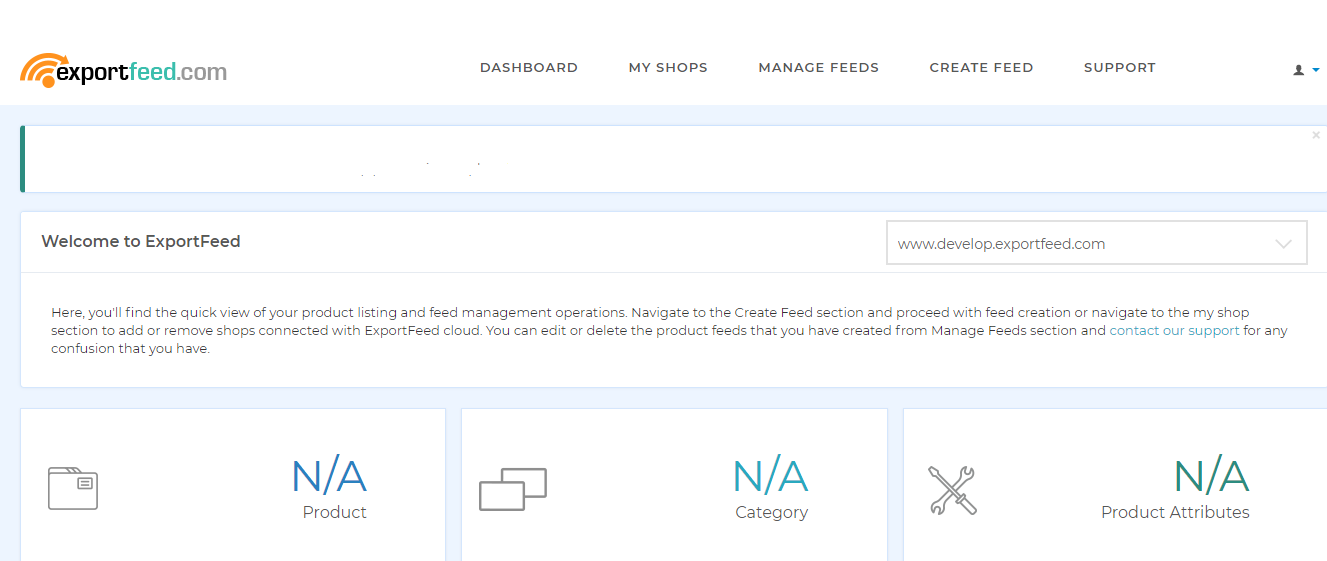The height and width of the screenshot is (561, 1327).
Task: Click the Welcome to ExportFeed heading
Action: click(141, 241)
